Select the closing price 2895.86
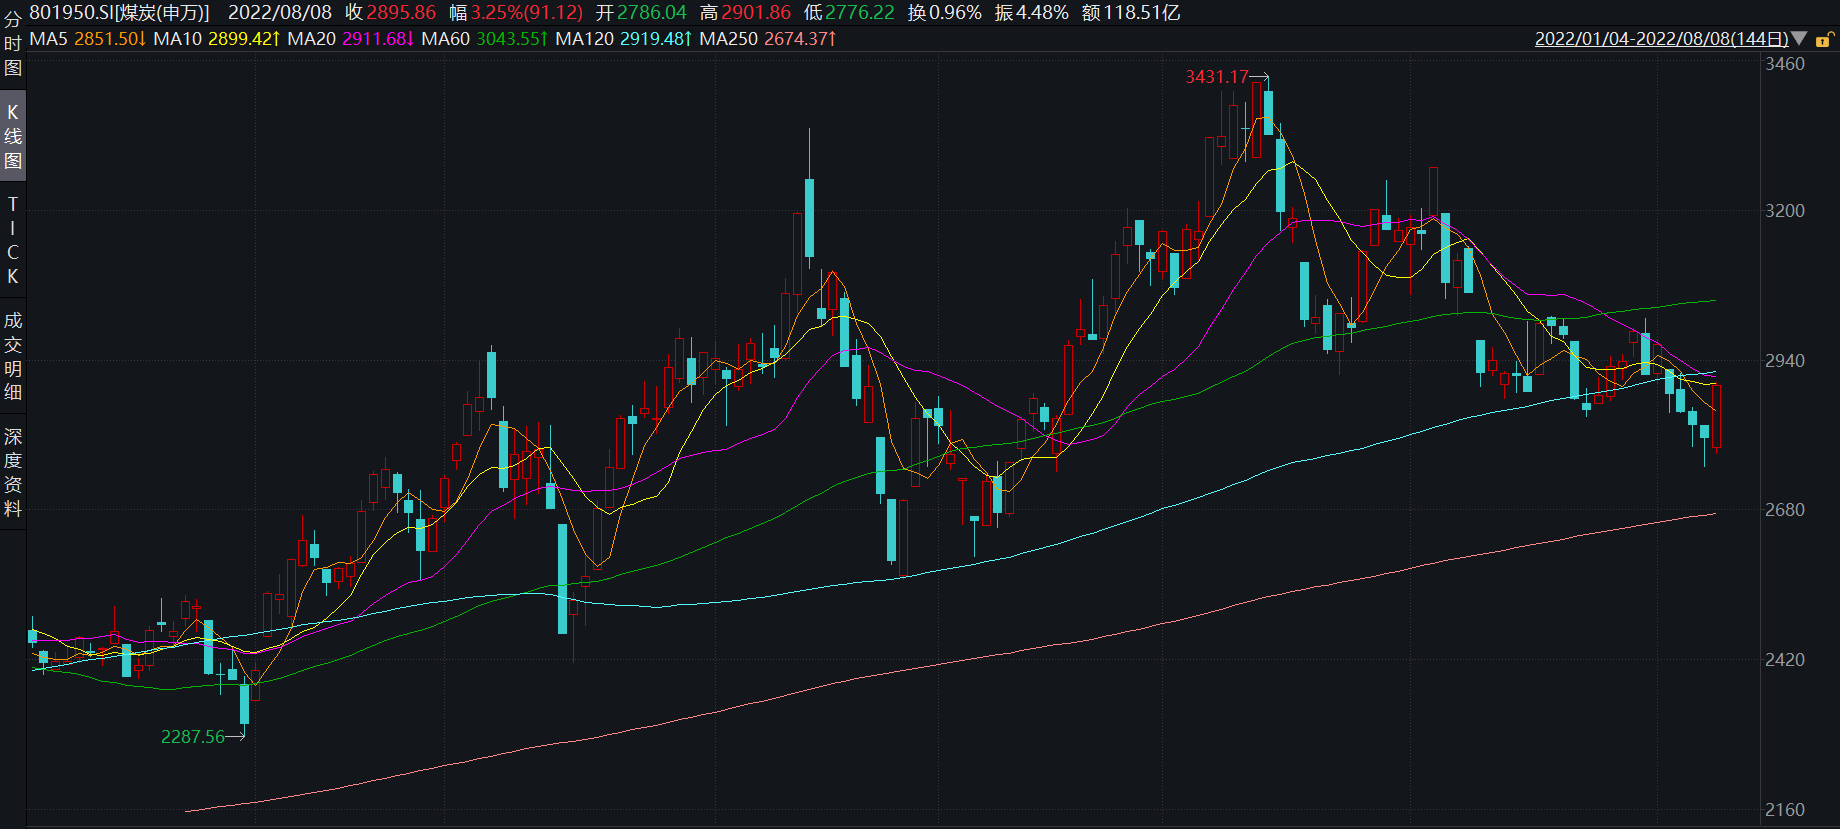The image size is (1840, 829). (401, 13)
